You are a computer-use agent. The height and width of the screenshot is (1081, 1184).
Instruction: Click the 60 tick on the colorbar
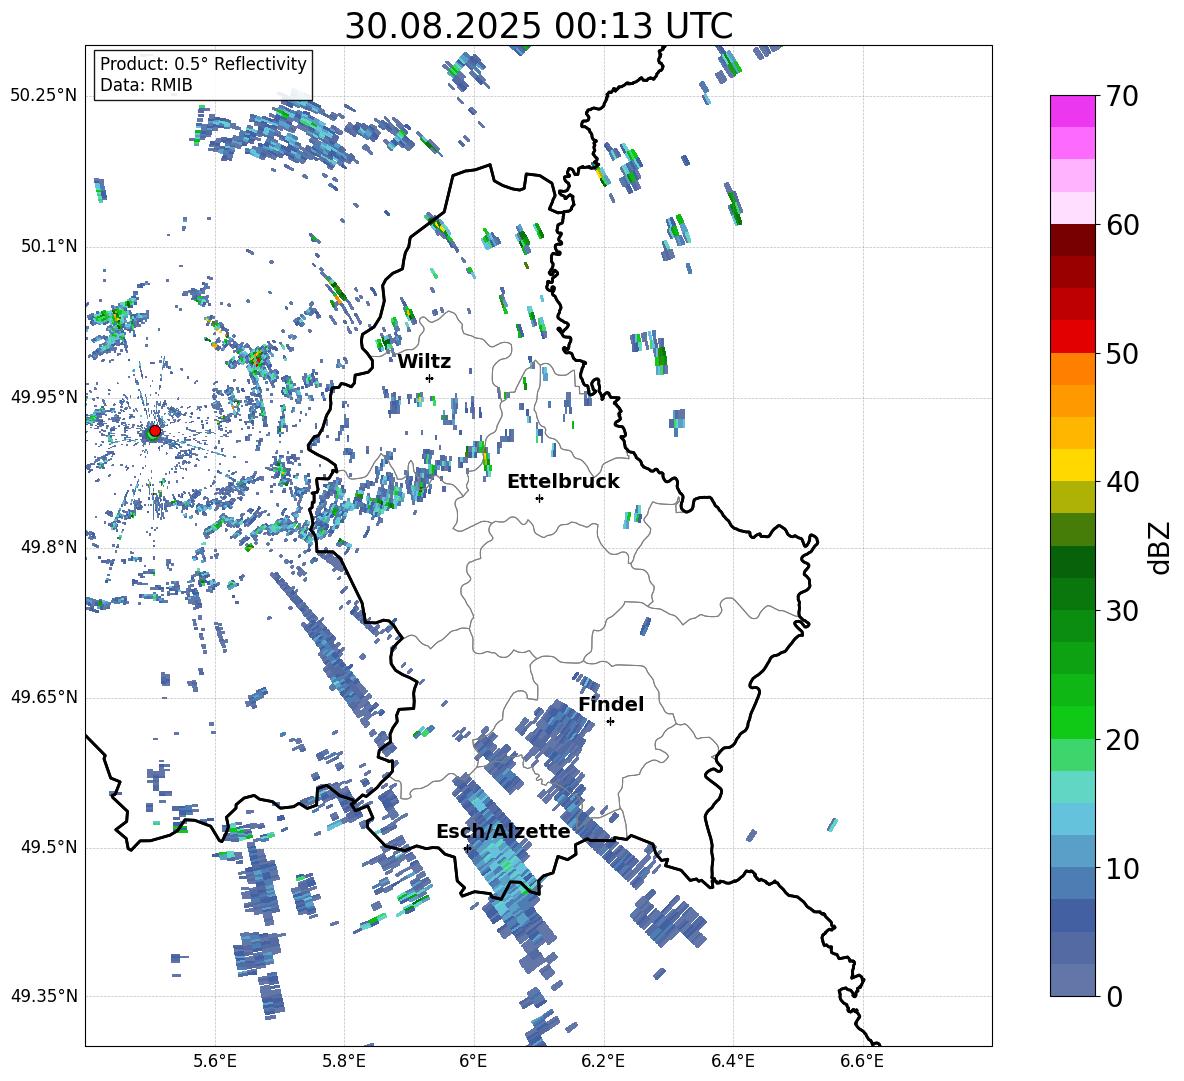tap(1122, 225)
